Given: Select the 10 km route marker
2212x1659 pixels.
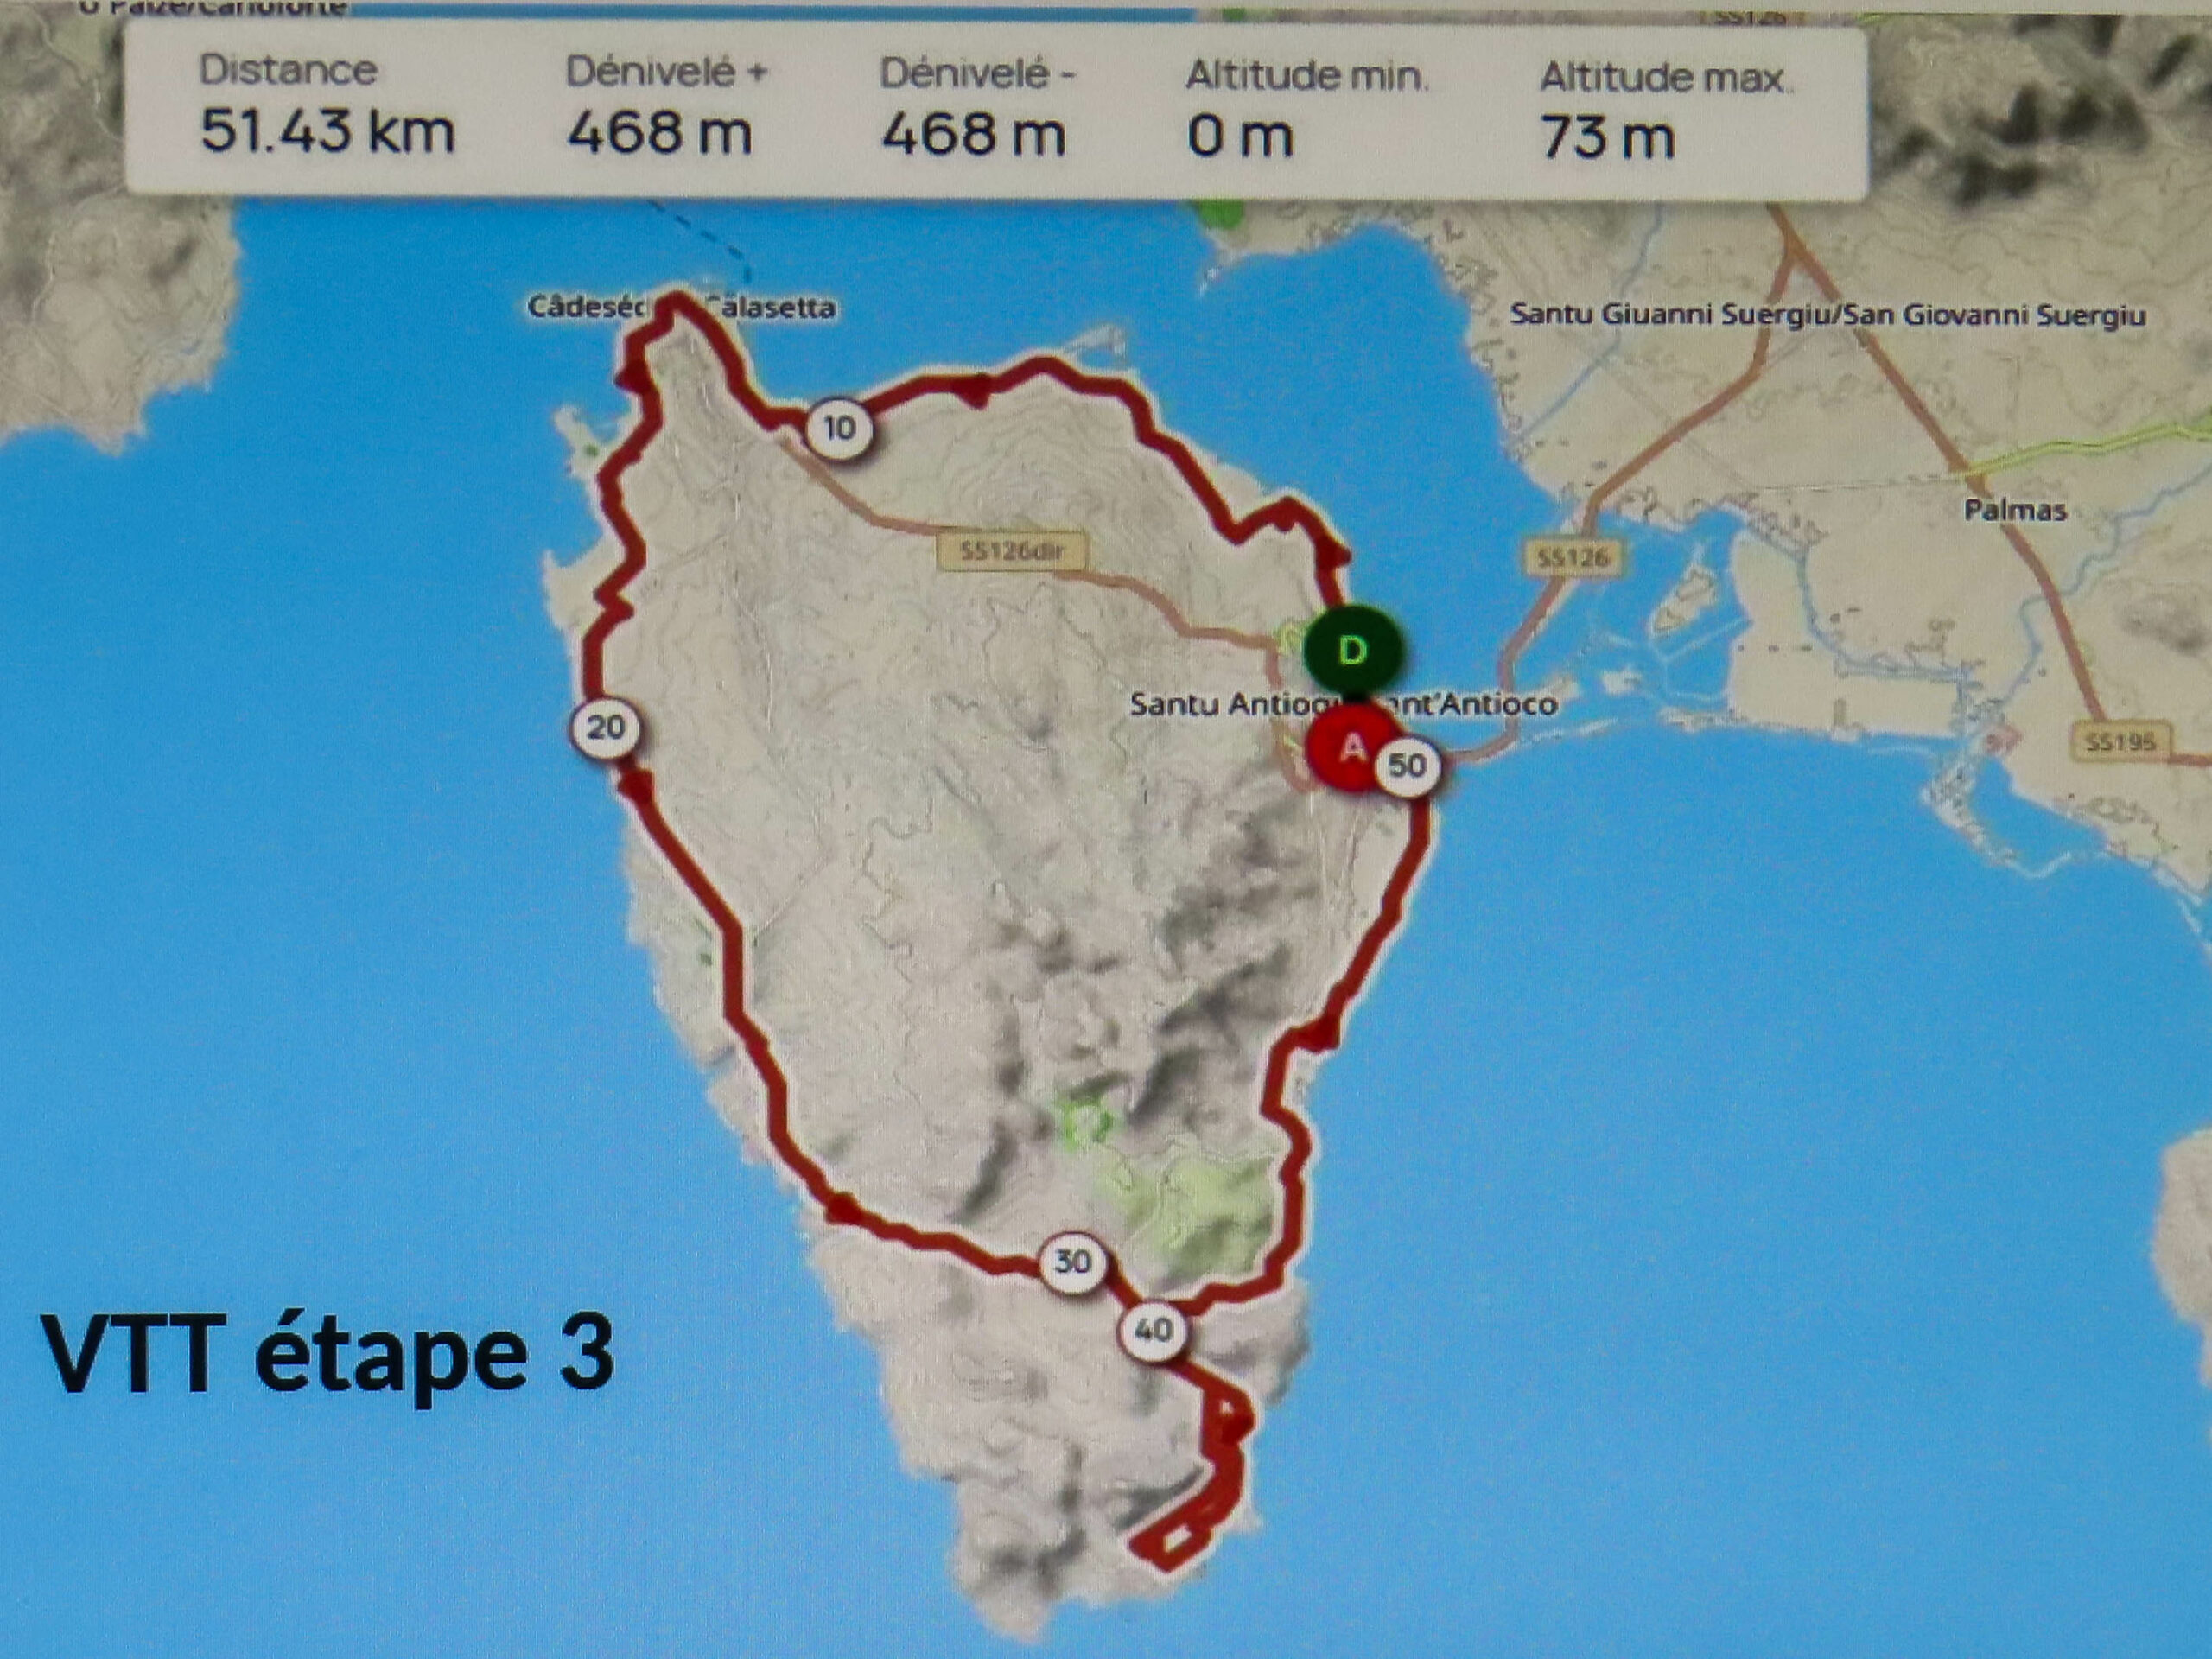Looking at the screenshot, I should pos(838,429).
